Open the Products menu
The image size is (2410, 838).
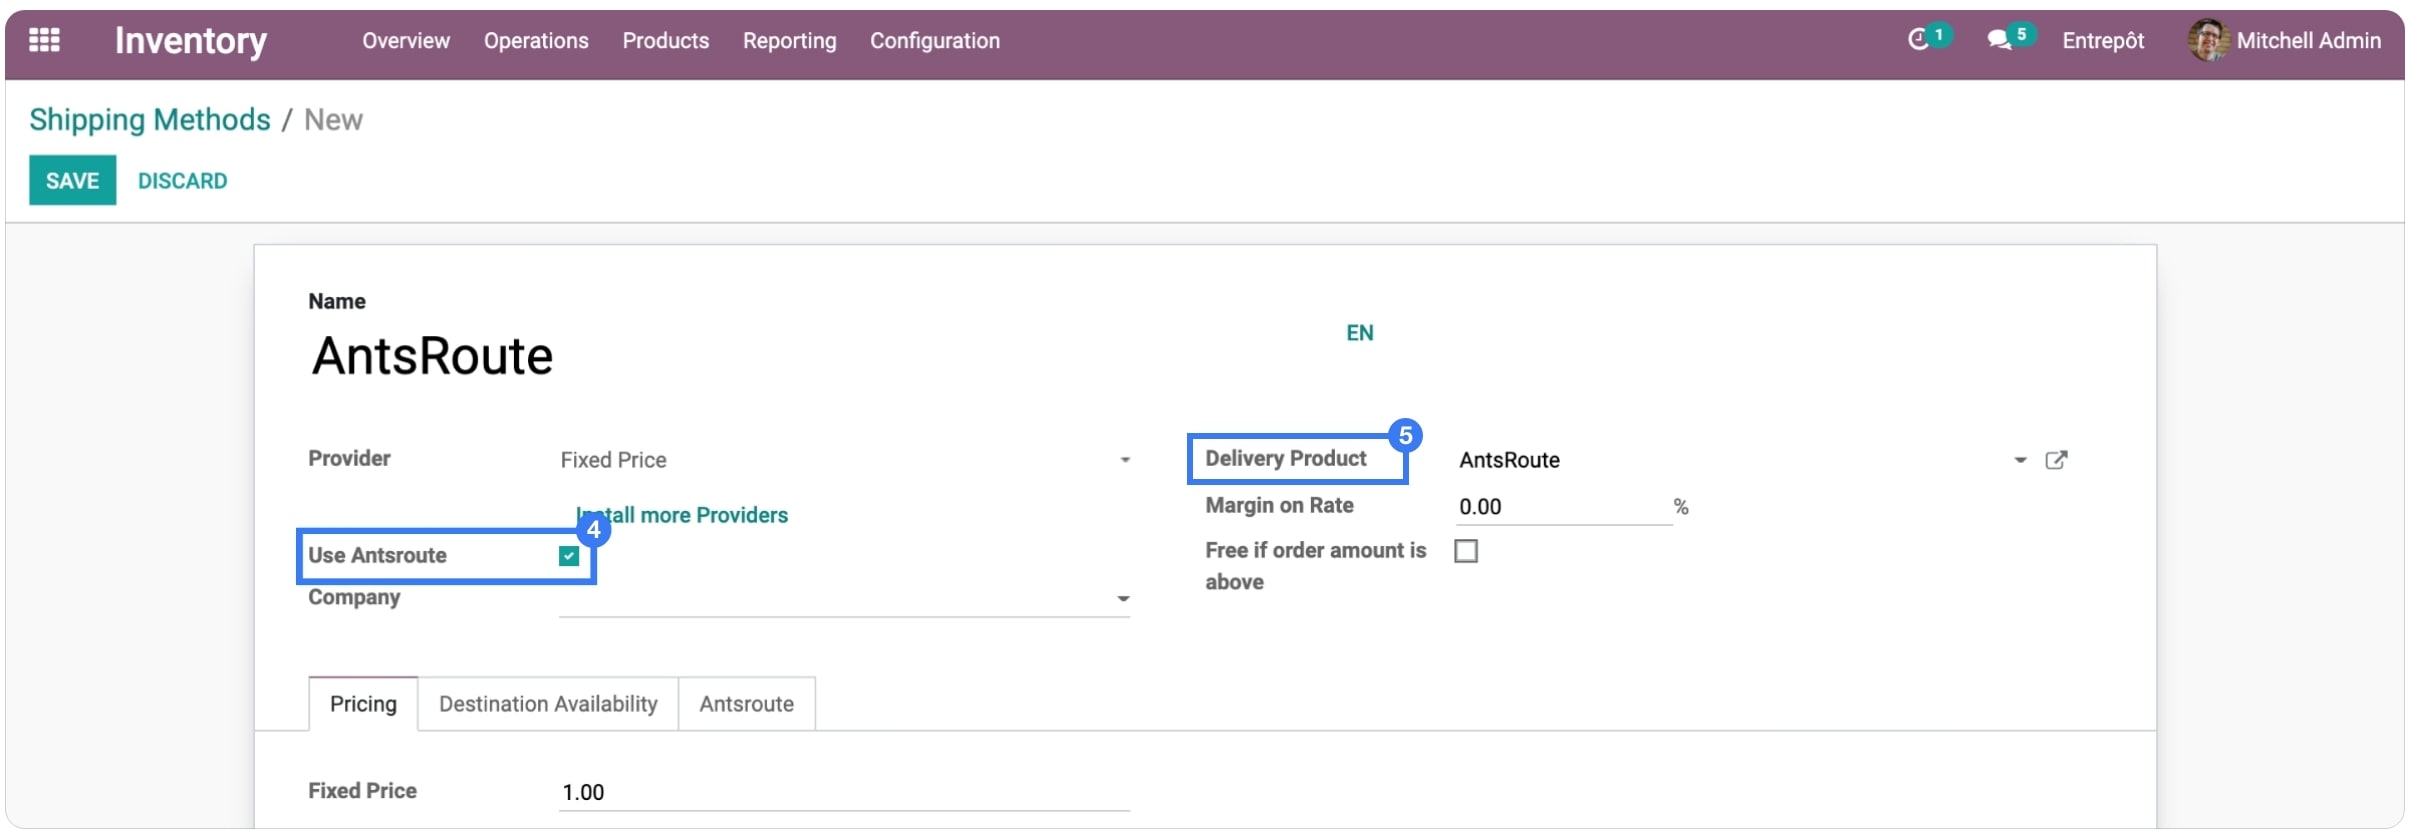pyautogui.click(x=666, y=41)
